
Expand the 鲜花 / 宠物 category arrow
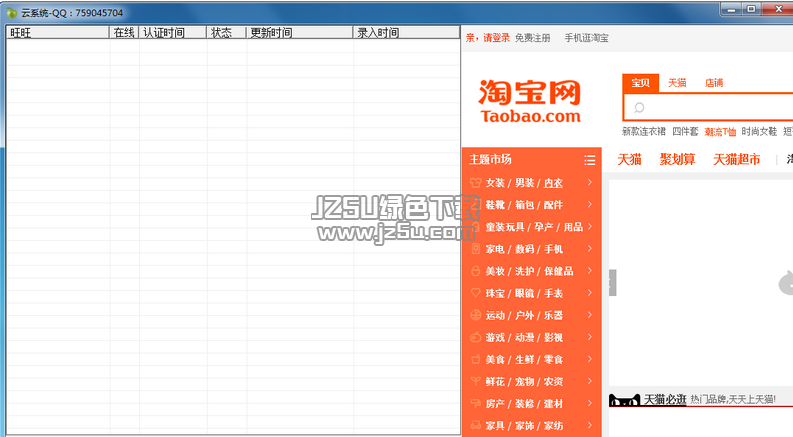pos(590,381)
